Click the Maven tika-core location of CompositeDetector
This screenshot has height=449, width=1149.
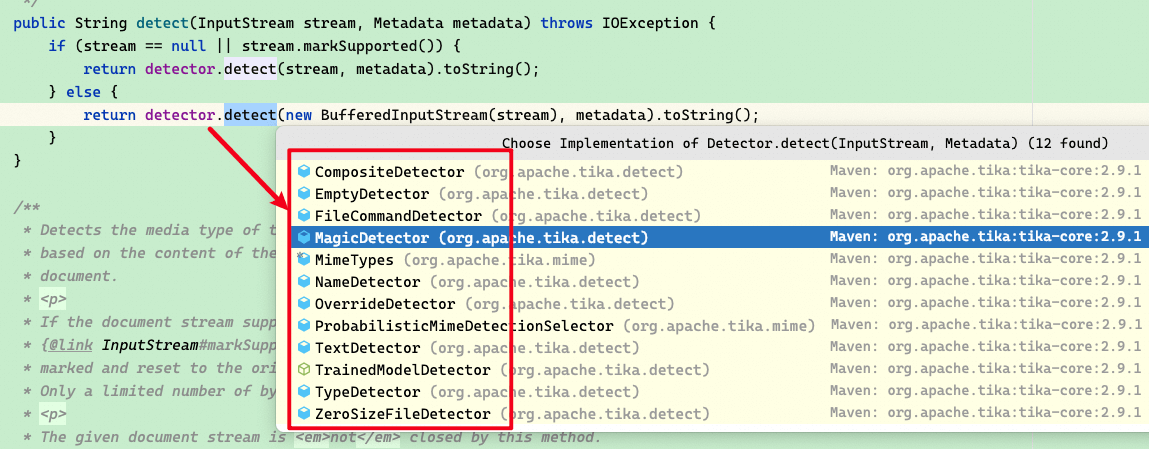coord(985,172)
